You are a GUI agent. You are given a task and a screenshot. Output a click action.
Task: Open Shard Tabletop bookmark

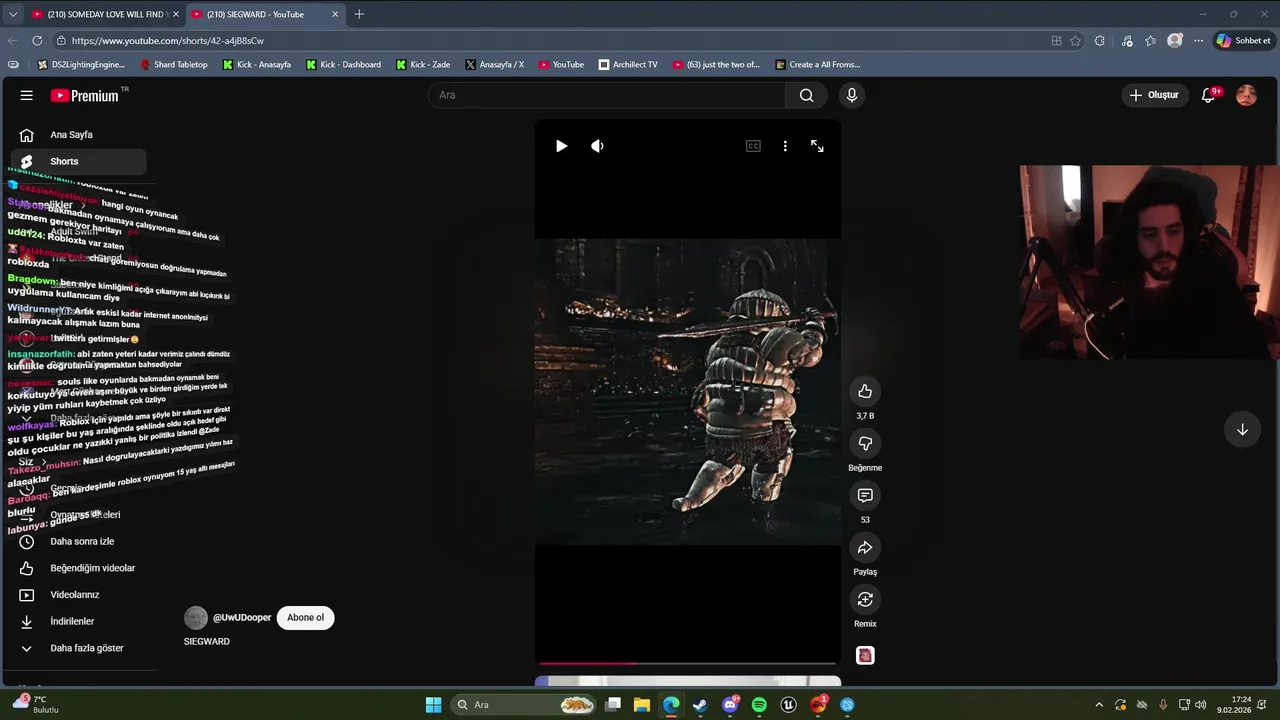[x=174, y=65]
